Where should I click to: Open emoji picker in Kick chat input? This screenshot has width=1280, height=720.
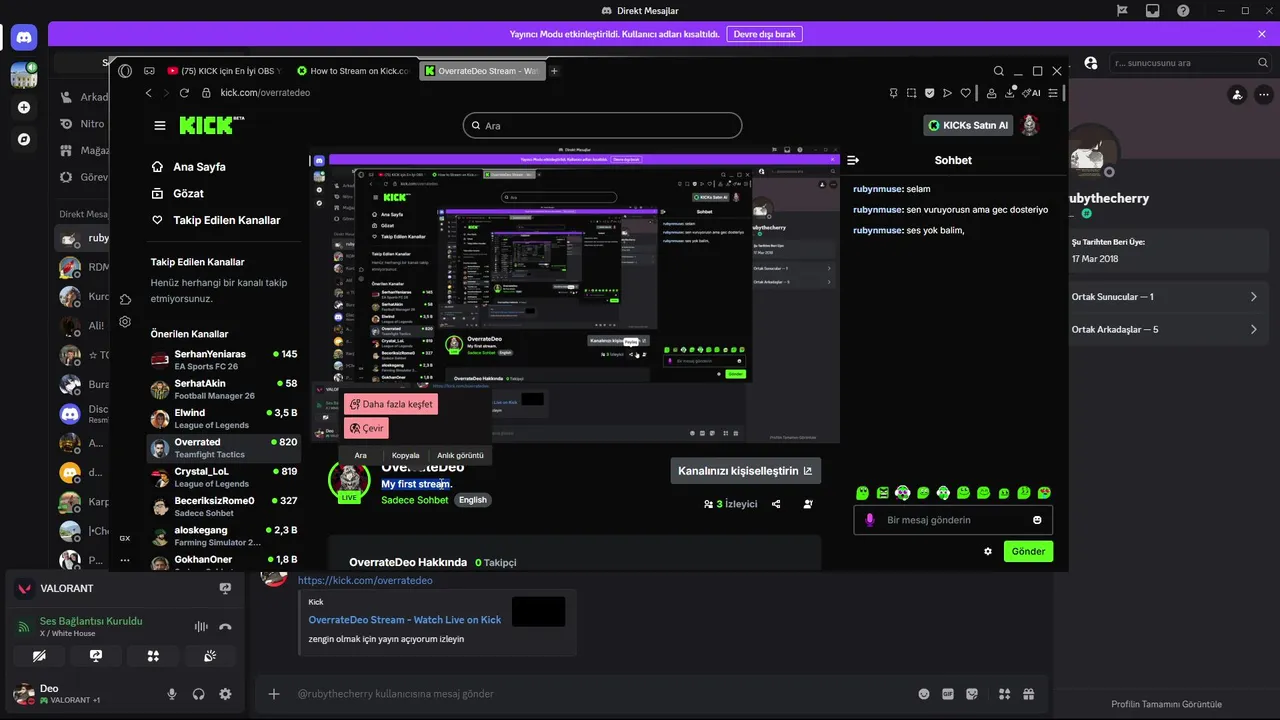pyautogui.click(x=1037, y=520)
